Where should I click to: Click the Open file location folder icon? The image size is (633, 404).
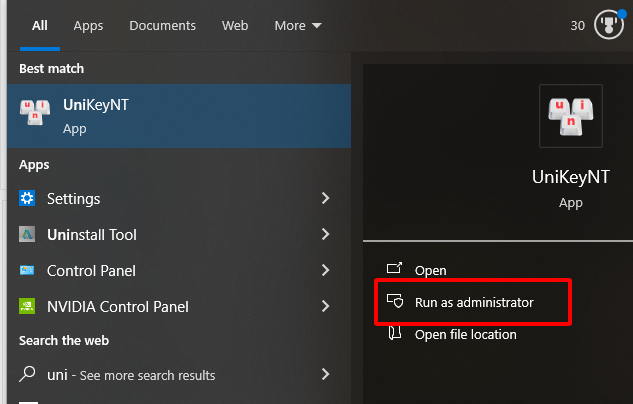394,333
